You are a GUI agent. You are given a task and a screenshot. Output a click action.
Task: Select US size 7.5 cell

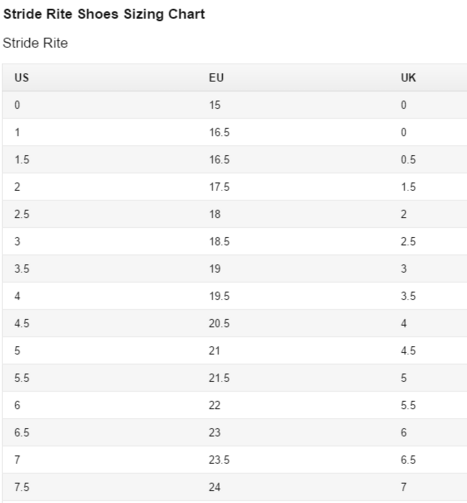[x=22, y=488]
